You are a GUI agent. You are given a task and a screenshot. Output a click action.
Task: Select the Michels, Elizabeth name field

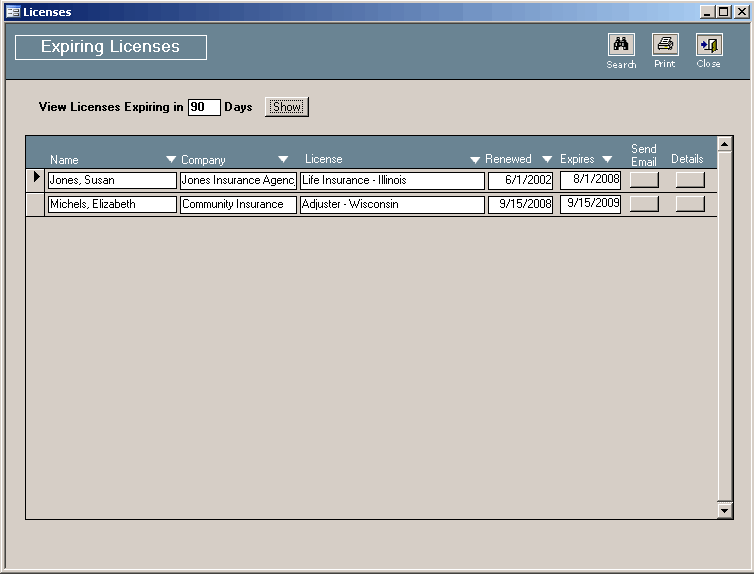point(112,204)
